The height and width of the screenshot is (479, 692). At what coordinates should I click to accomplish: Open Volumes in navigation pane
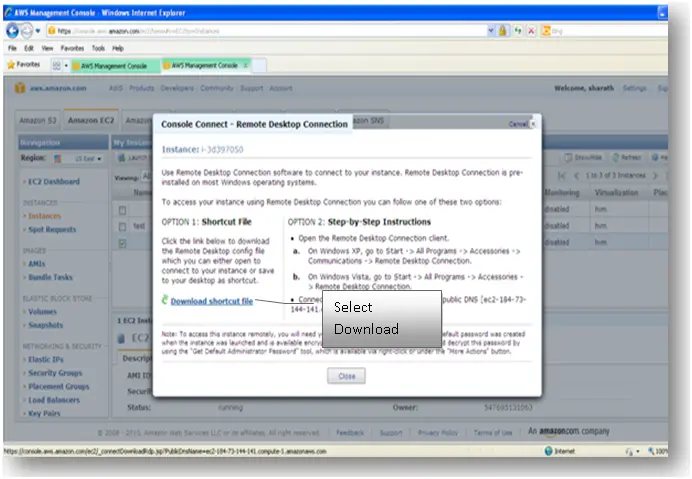pos(42,312)
